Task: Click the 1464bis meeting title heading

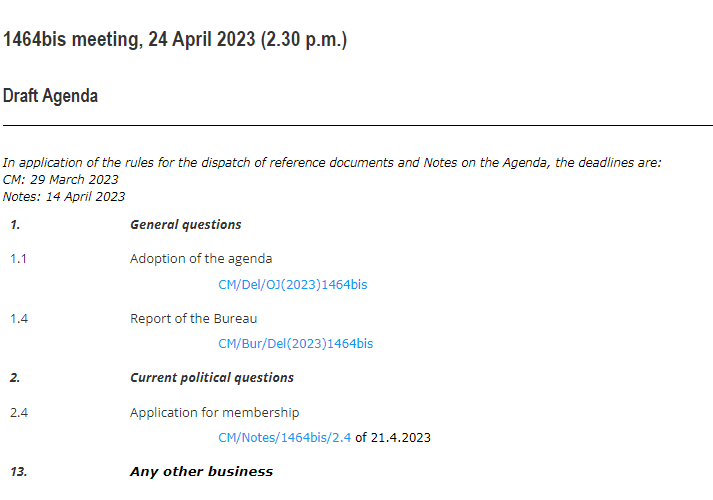Action: click(x=175, y=41)
